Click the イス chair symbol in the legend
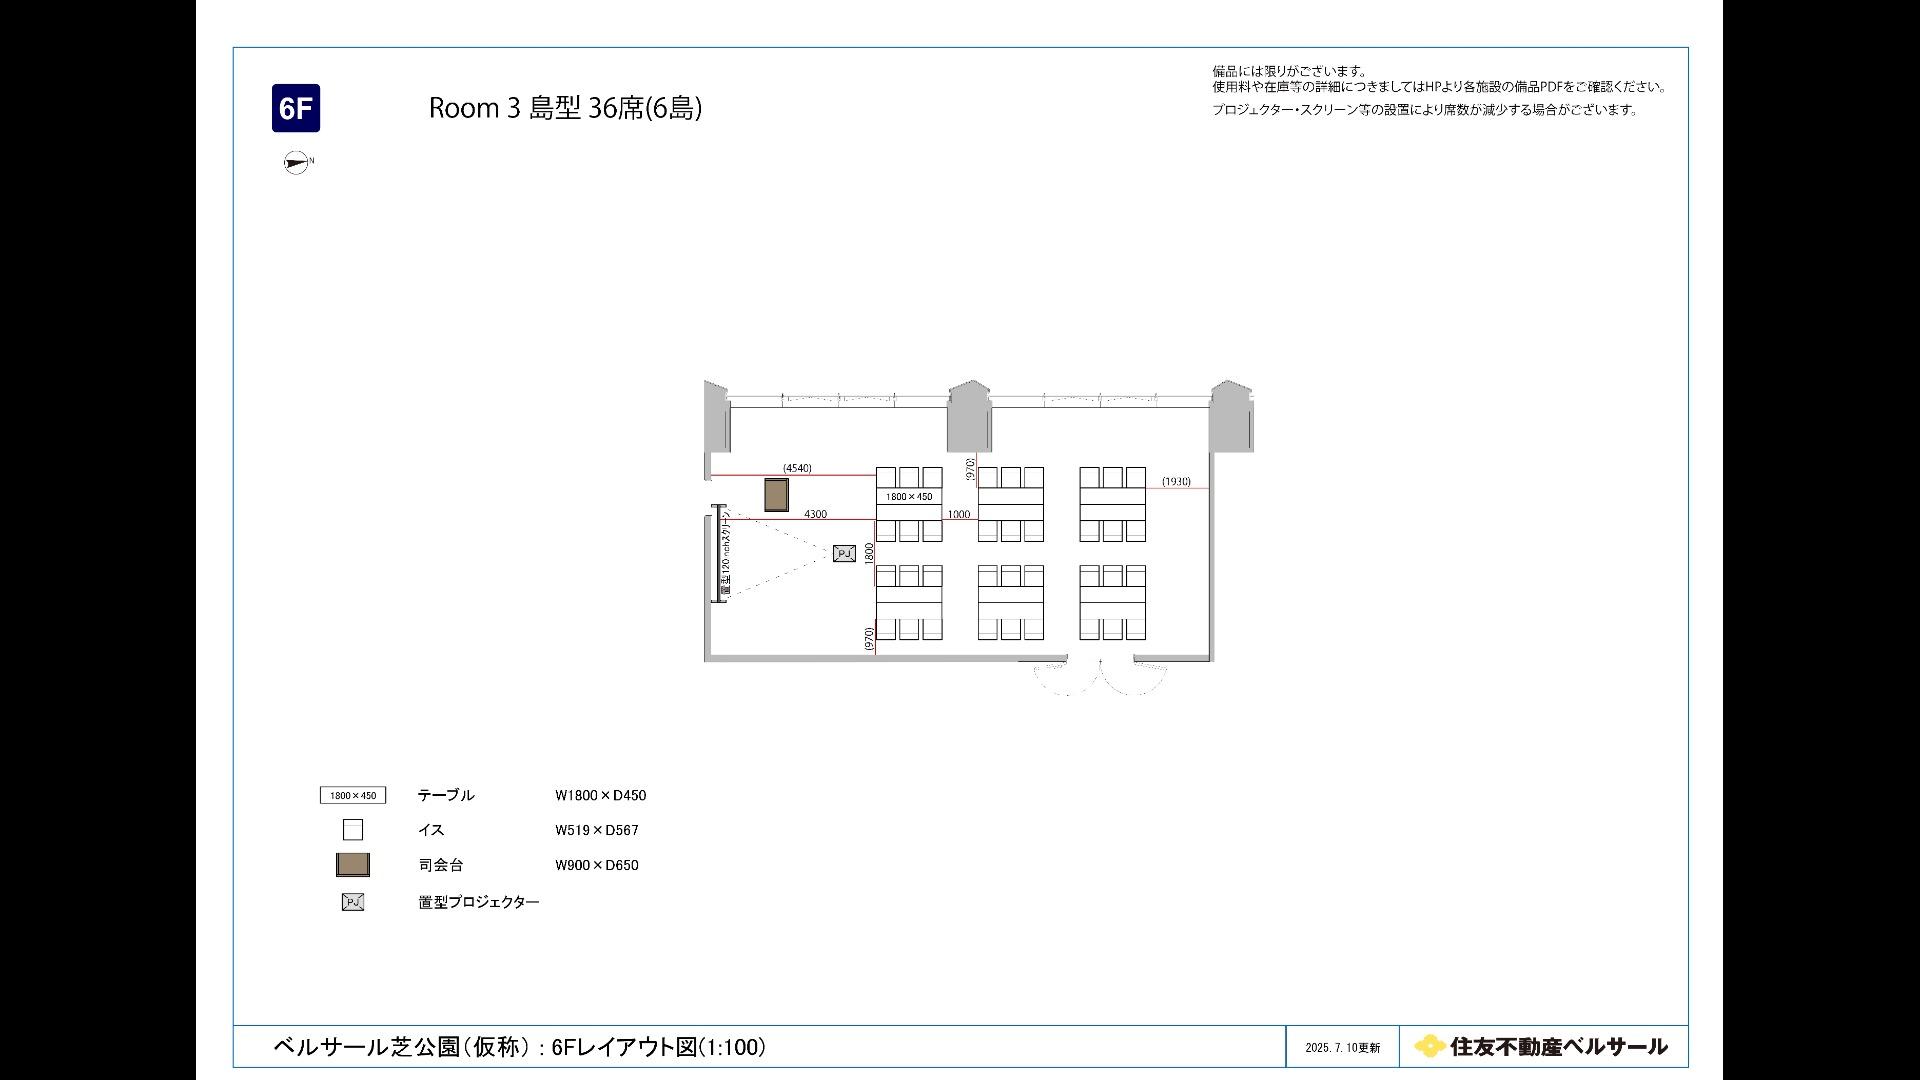The image size is (1920, 1080). tap(352, 829)
